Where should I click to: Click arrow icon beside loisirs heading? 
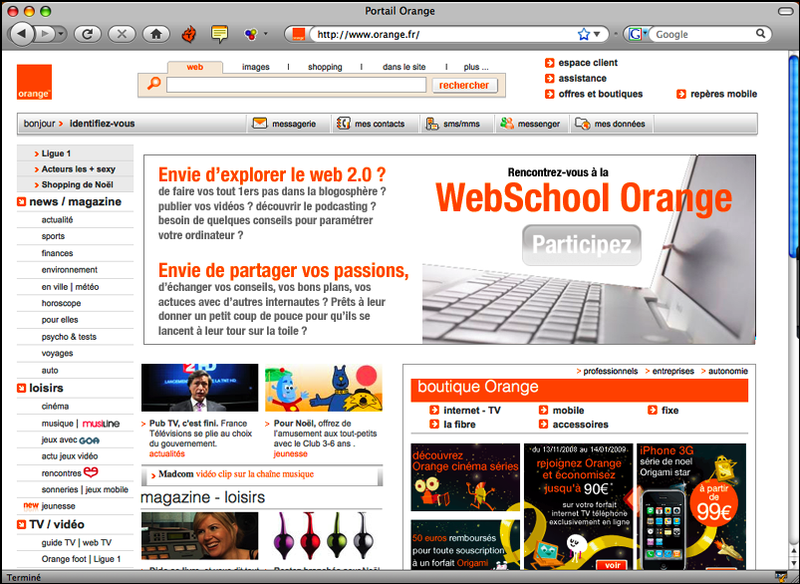[21, 388]
